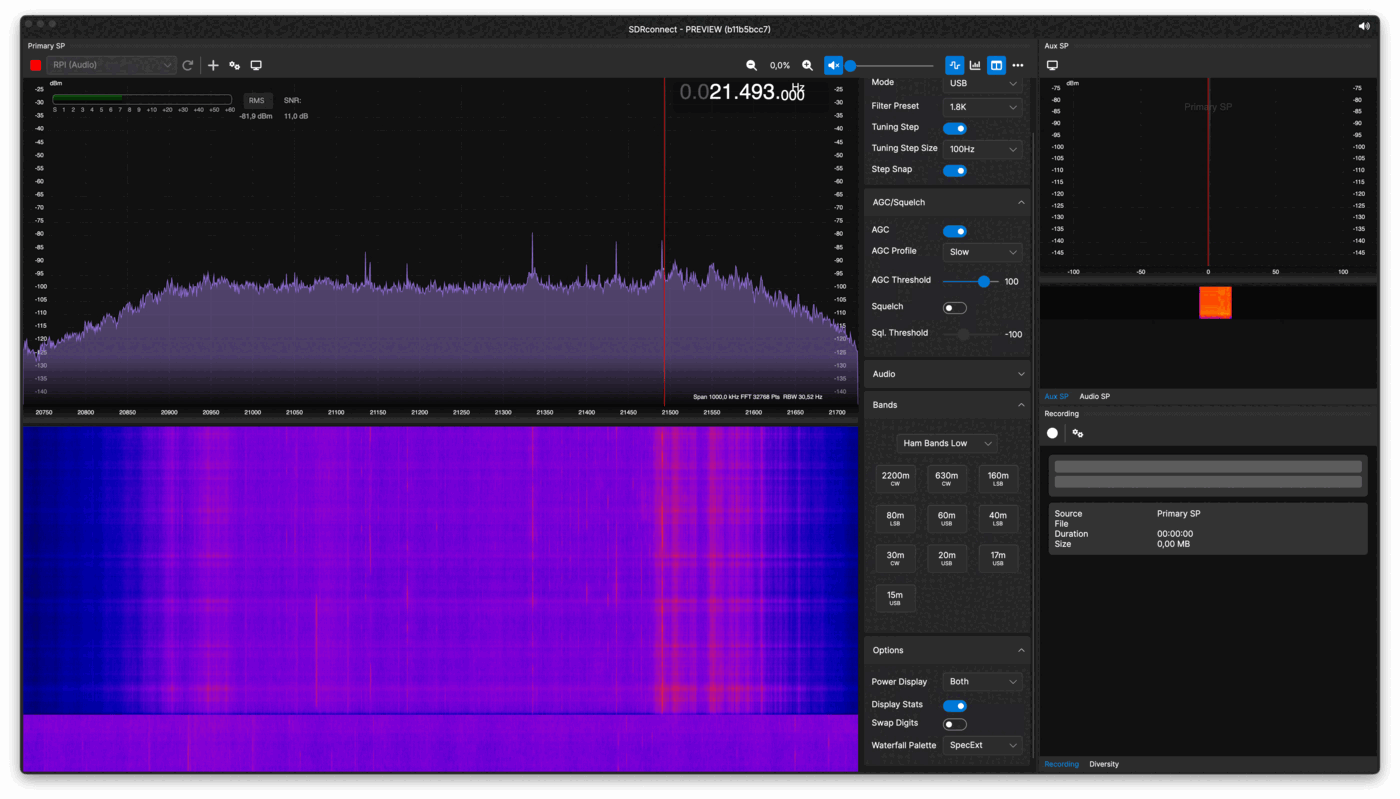Enable the Squelch switch

tap(955, 308)
